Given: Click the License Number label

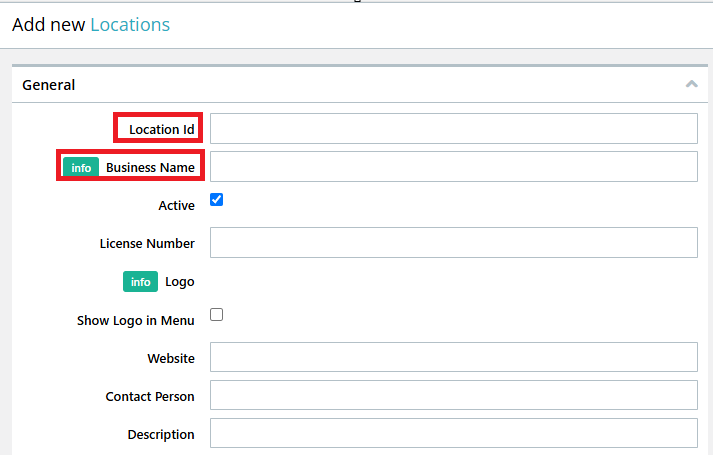Looking at the screenshot, I should 147,244.
